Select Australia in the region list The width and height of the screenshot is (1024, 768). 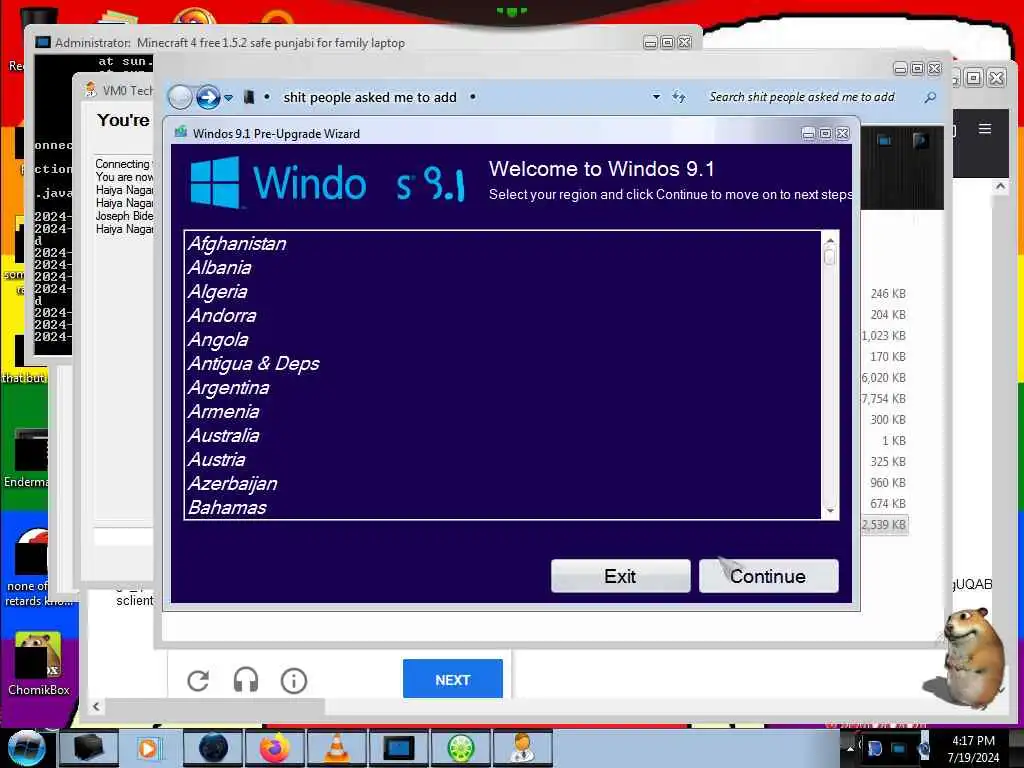[502, 436]
